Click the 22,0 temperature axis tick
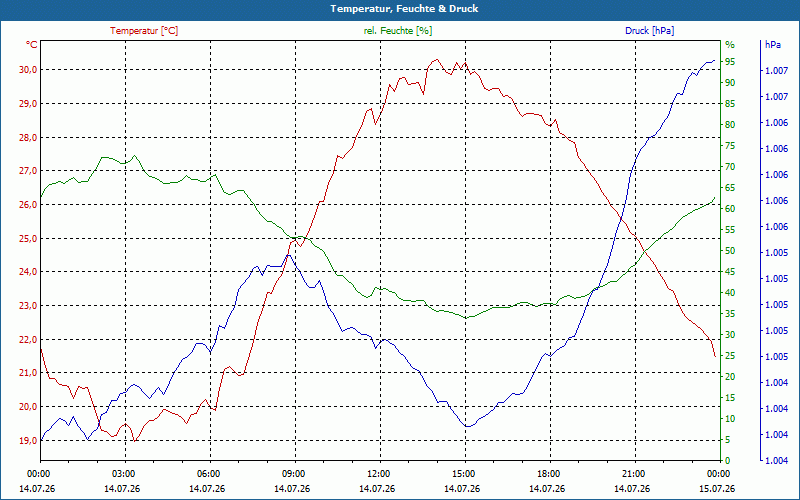The height and width of the screenshot is (500, 800). click(x=29, y=339)
